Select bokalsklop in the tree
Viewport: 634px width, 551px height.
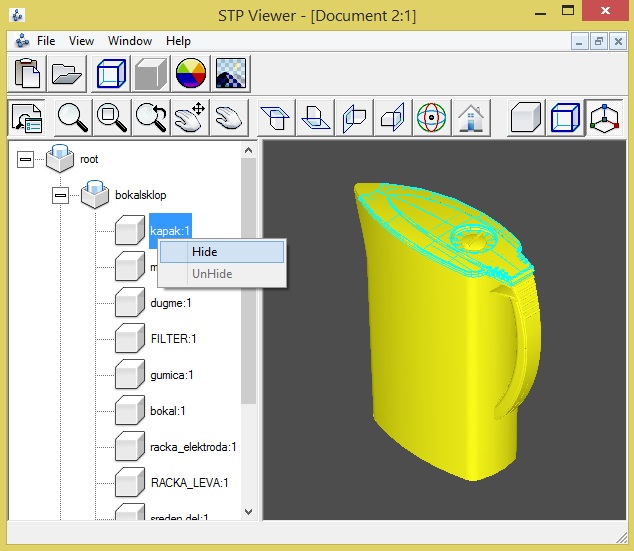(141, 195)
